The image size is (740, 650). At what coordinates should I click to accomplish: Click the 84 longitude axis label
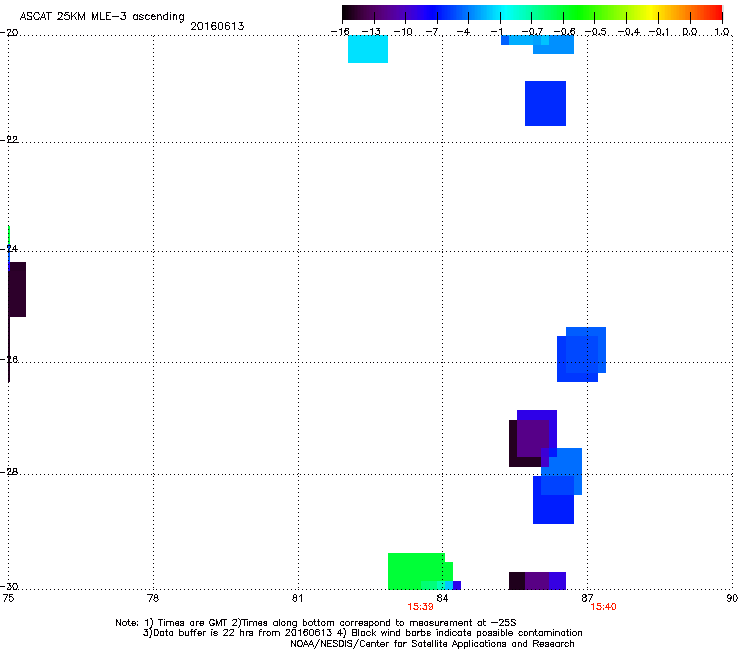[442, 598]
